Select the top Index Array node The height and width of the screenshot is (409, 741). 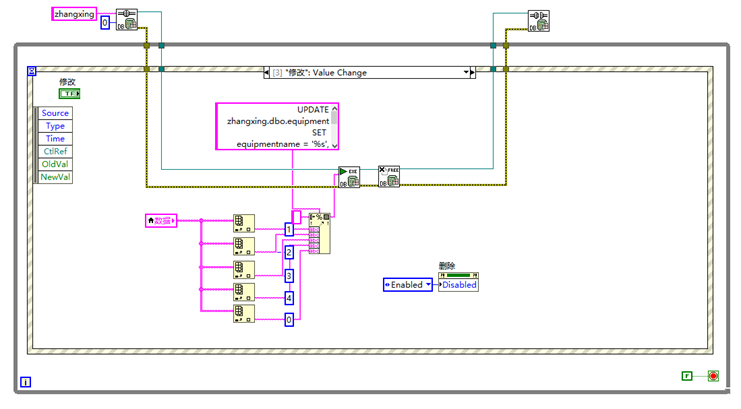coord(244,223)
